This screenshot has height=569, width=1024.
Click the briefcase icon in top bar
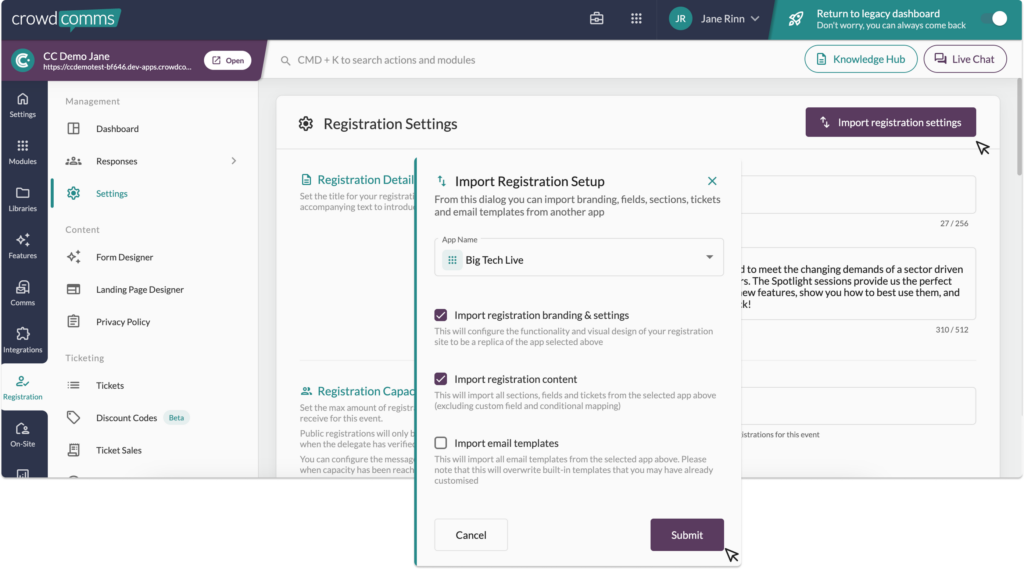click(597, 19)
